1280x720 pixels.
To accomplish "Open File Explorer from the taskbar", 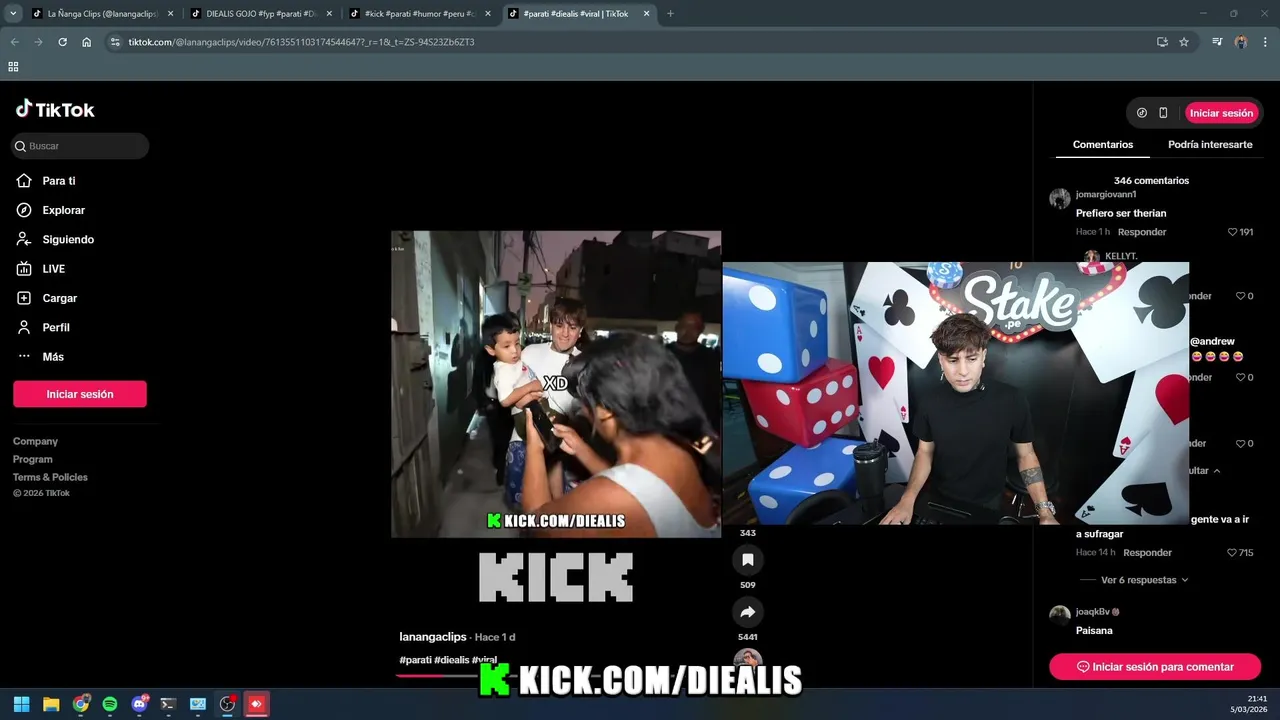I will [51, 704].
